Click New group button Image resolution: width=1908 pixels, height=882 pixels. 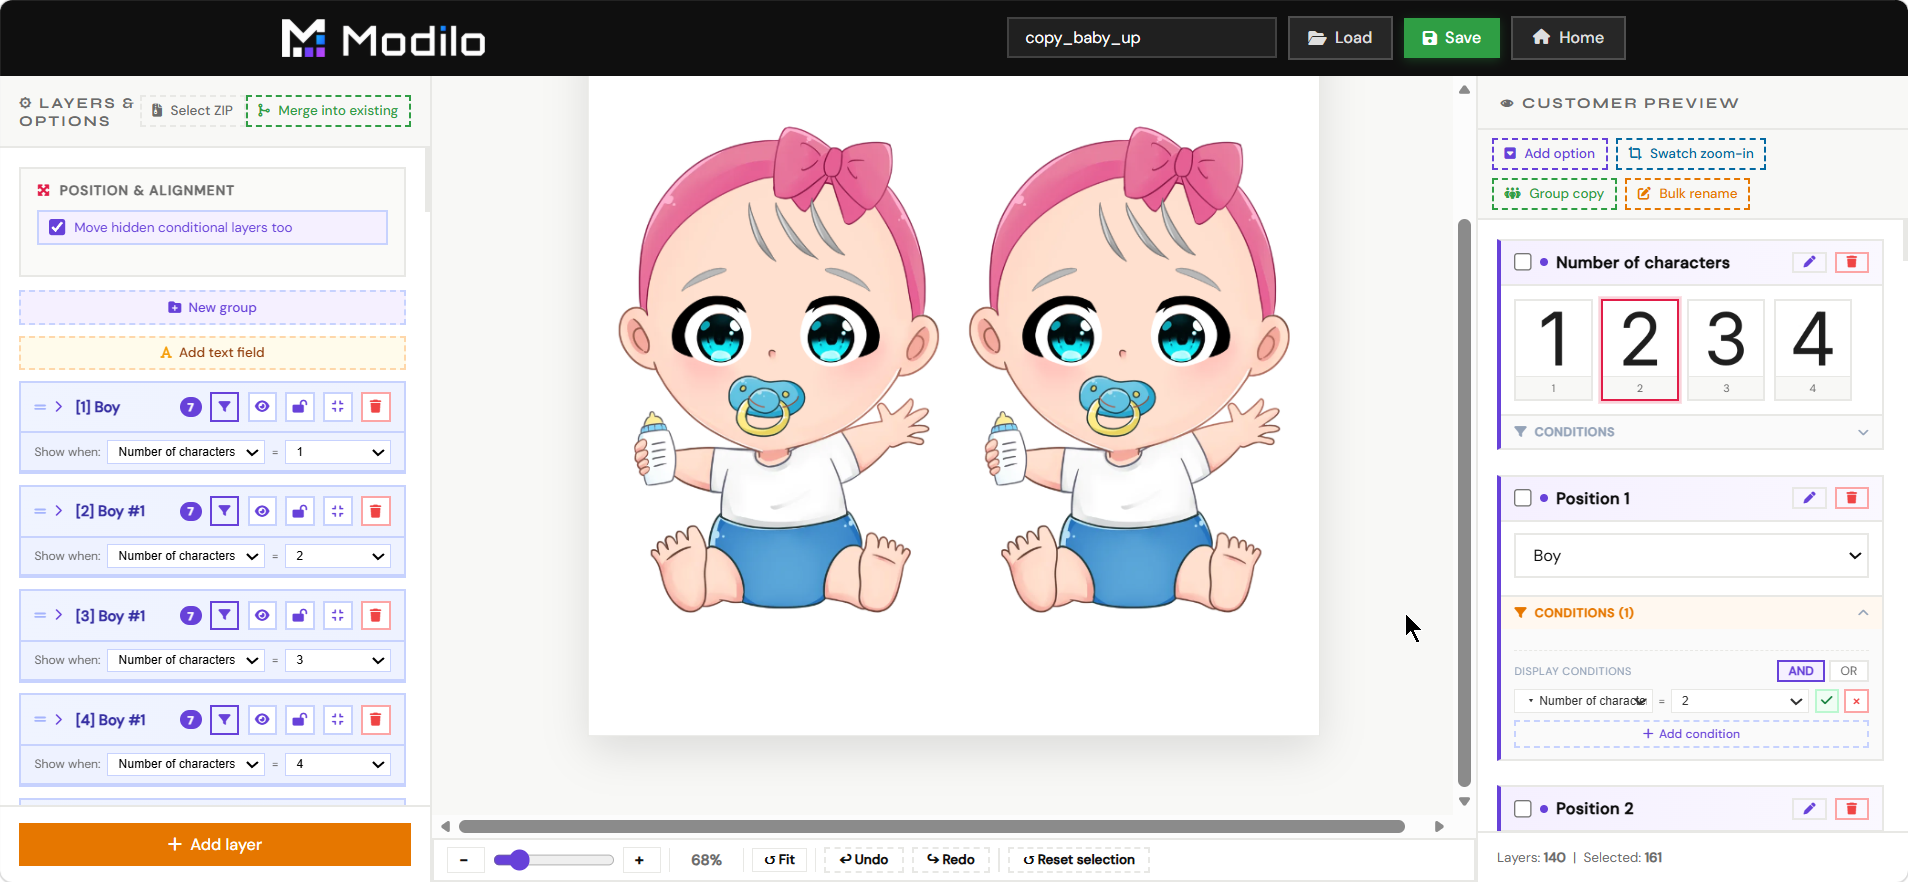coord(212,307)
